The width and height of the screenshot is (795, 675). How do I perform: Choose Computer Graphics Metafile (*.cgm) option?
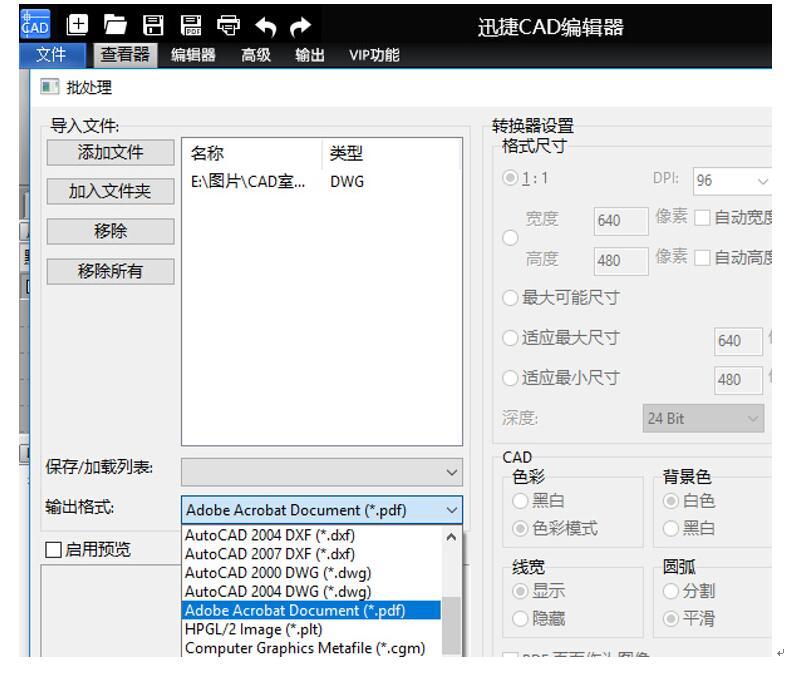[x=311, y=648]
